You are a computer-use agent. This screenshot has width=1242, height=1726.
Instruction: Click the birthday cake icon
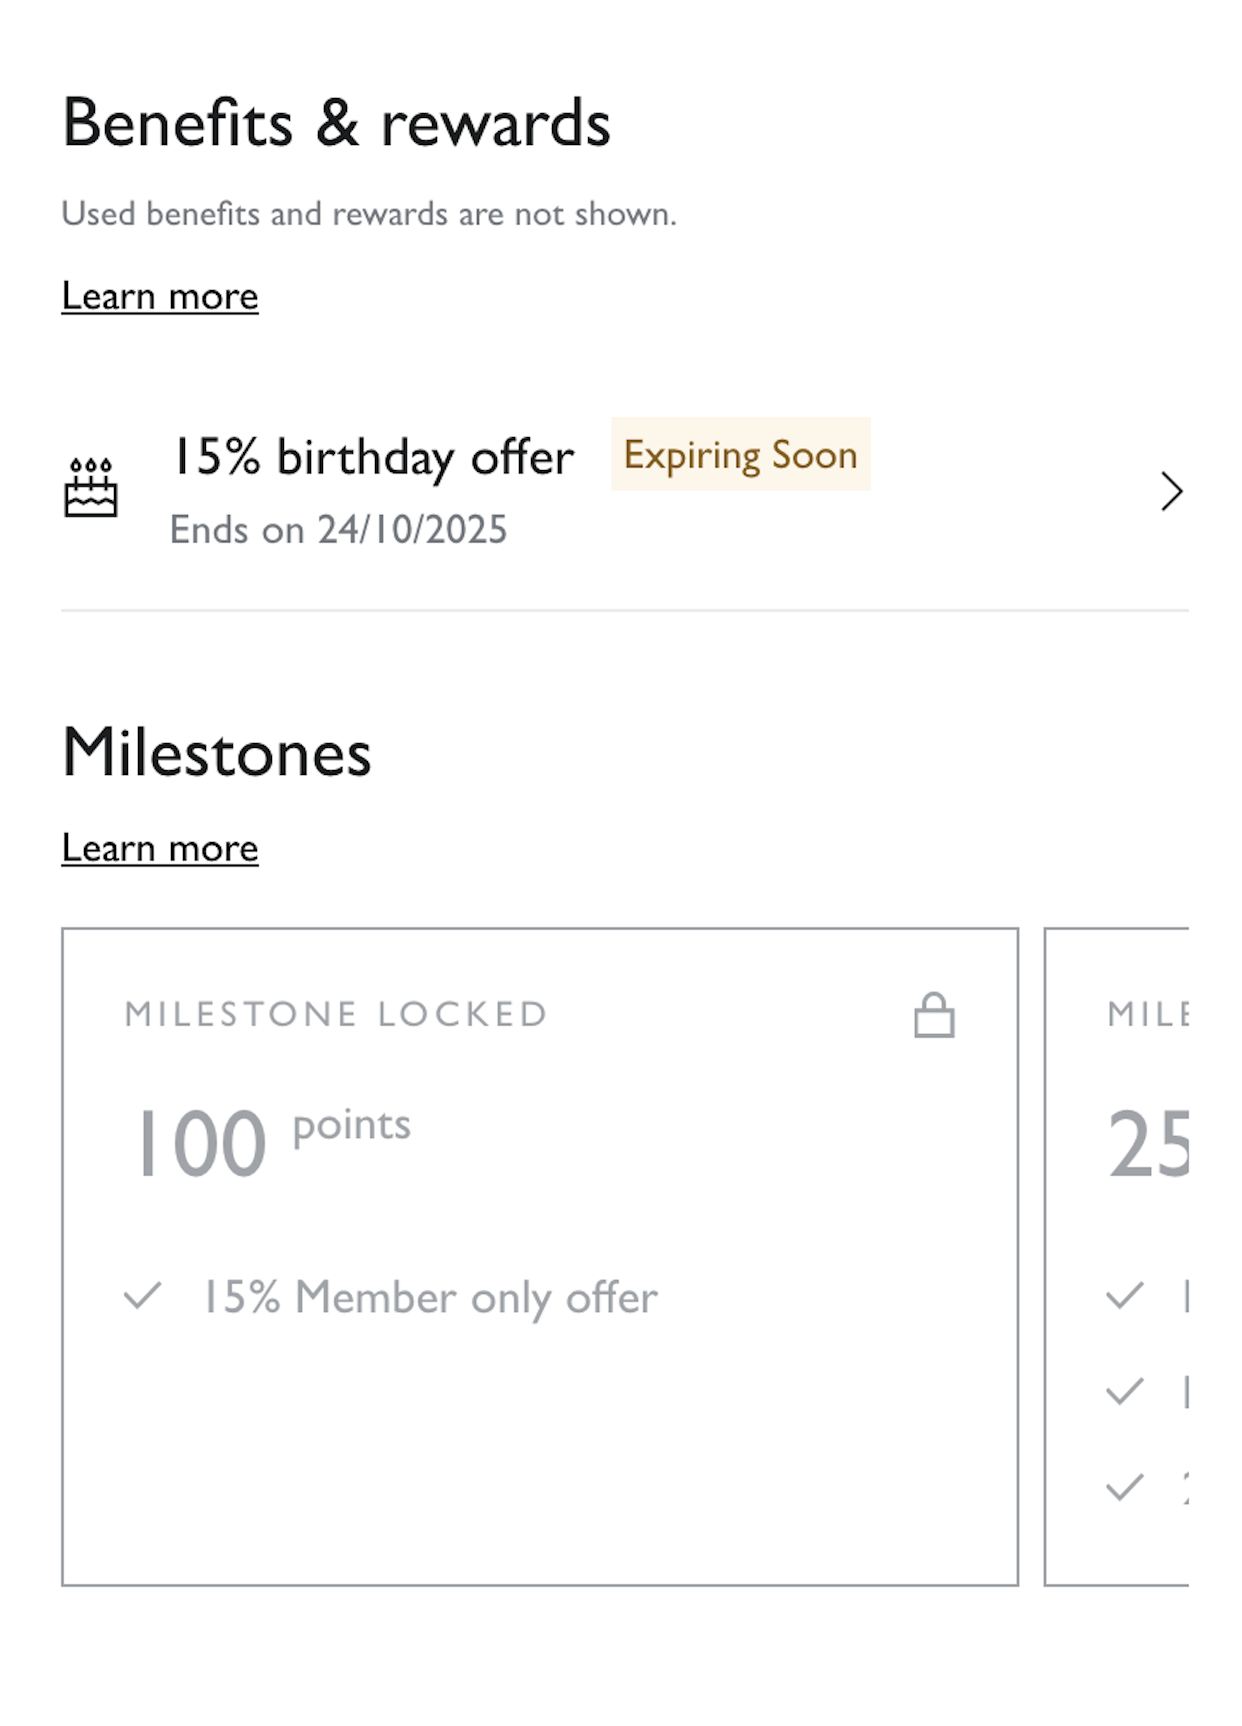pos(91,488)
